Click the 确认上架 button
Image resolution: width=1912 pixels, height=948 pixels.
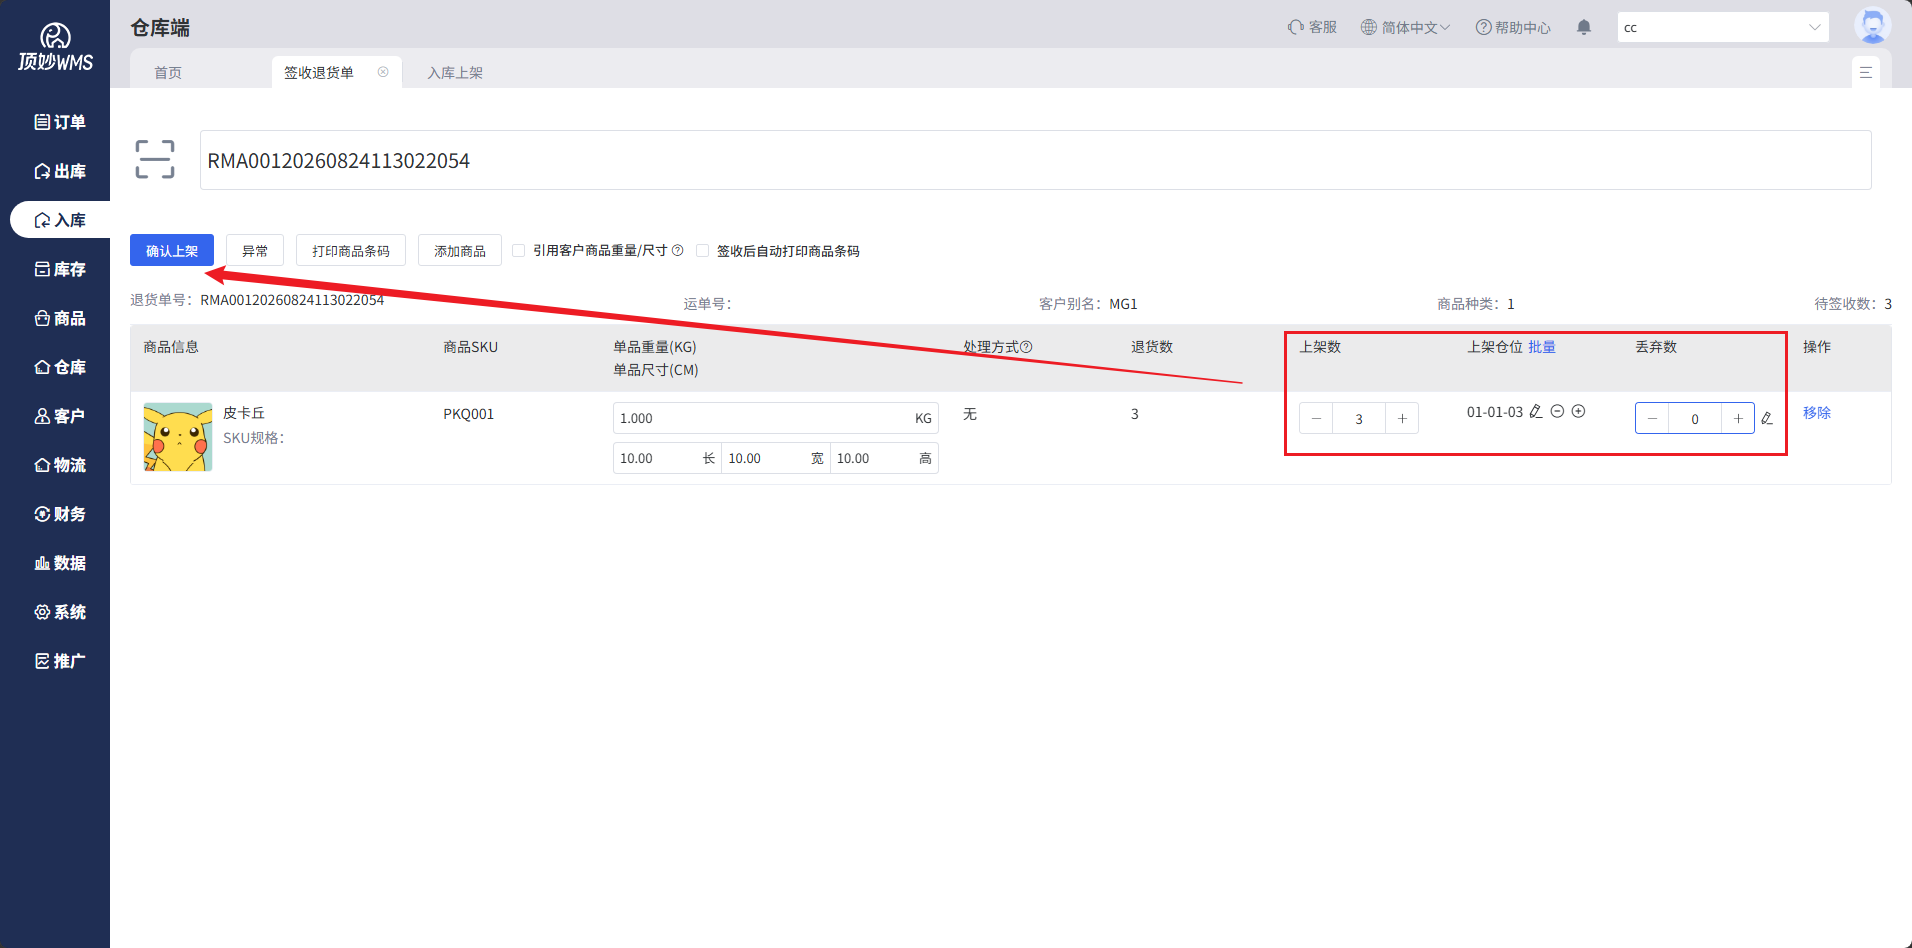point(172,250)
